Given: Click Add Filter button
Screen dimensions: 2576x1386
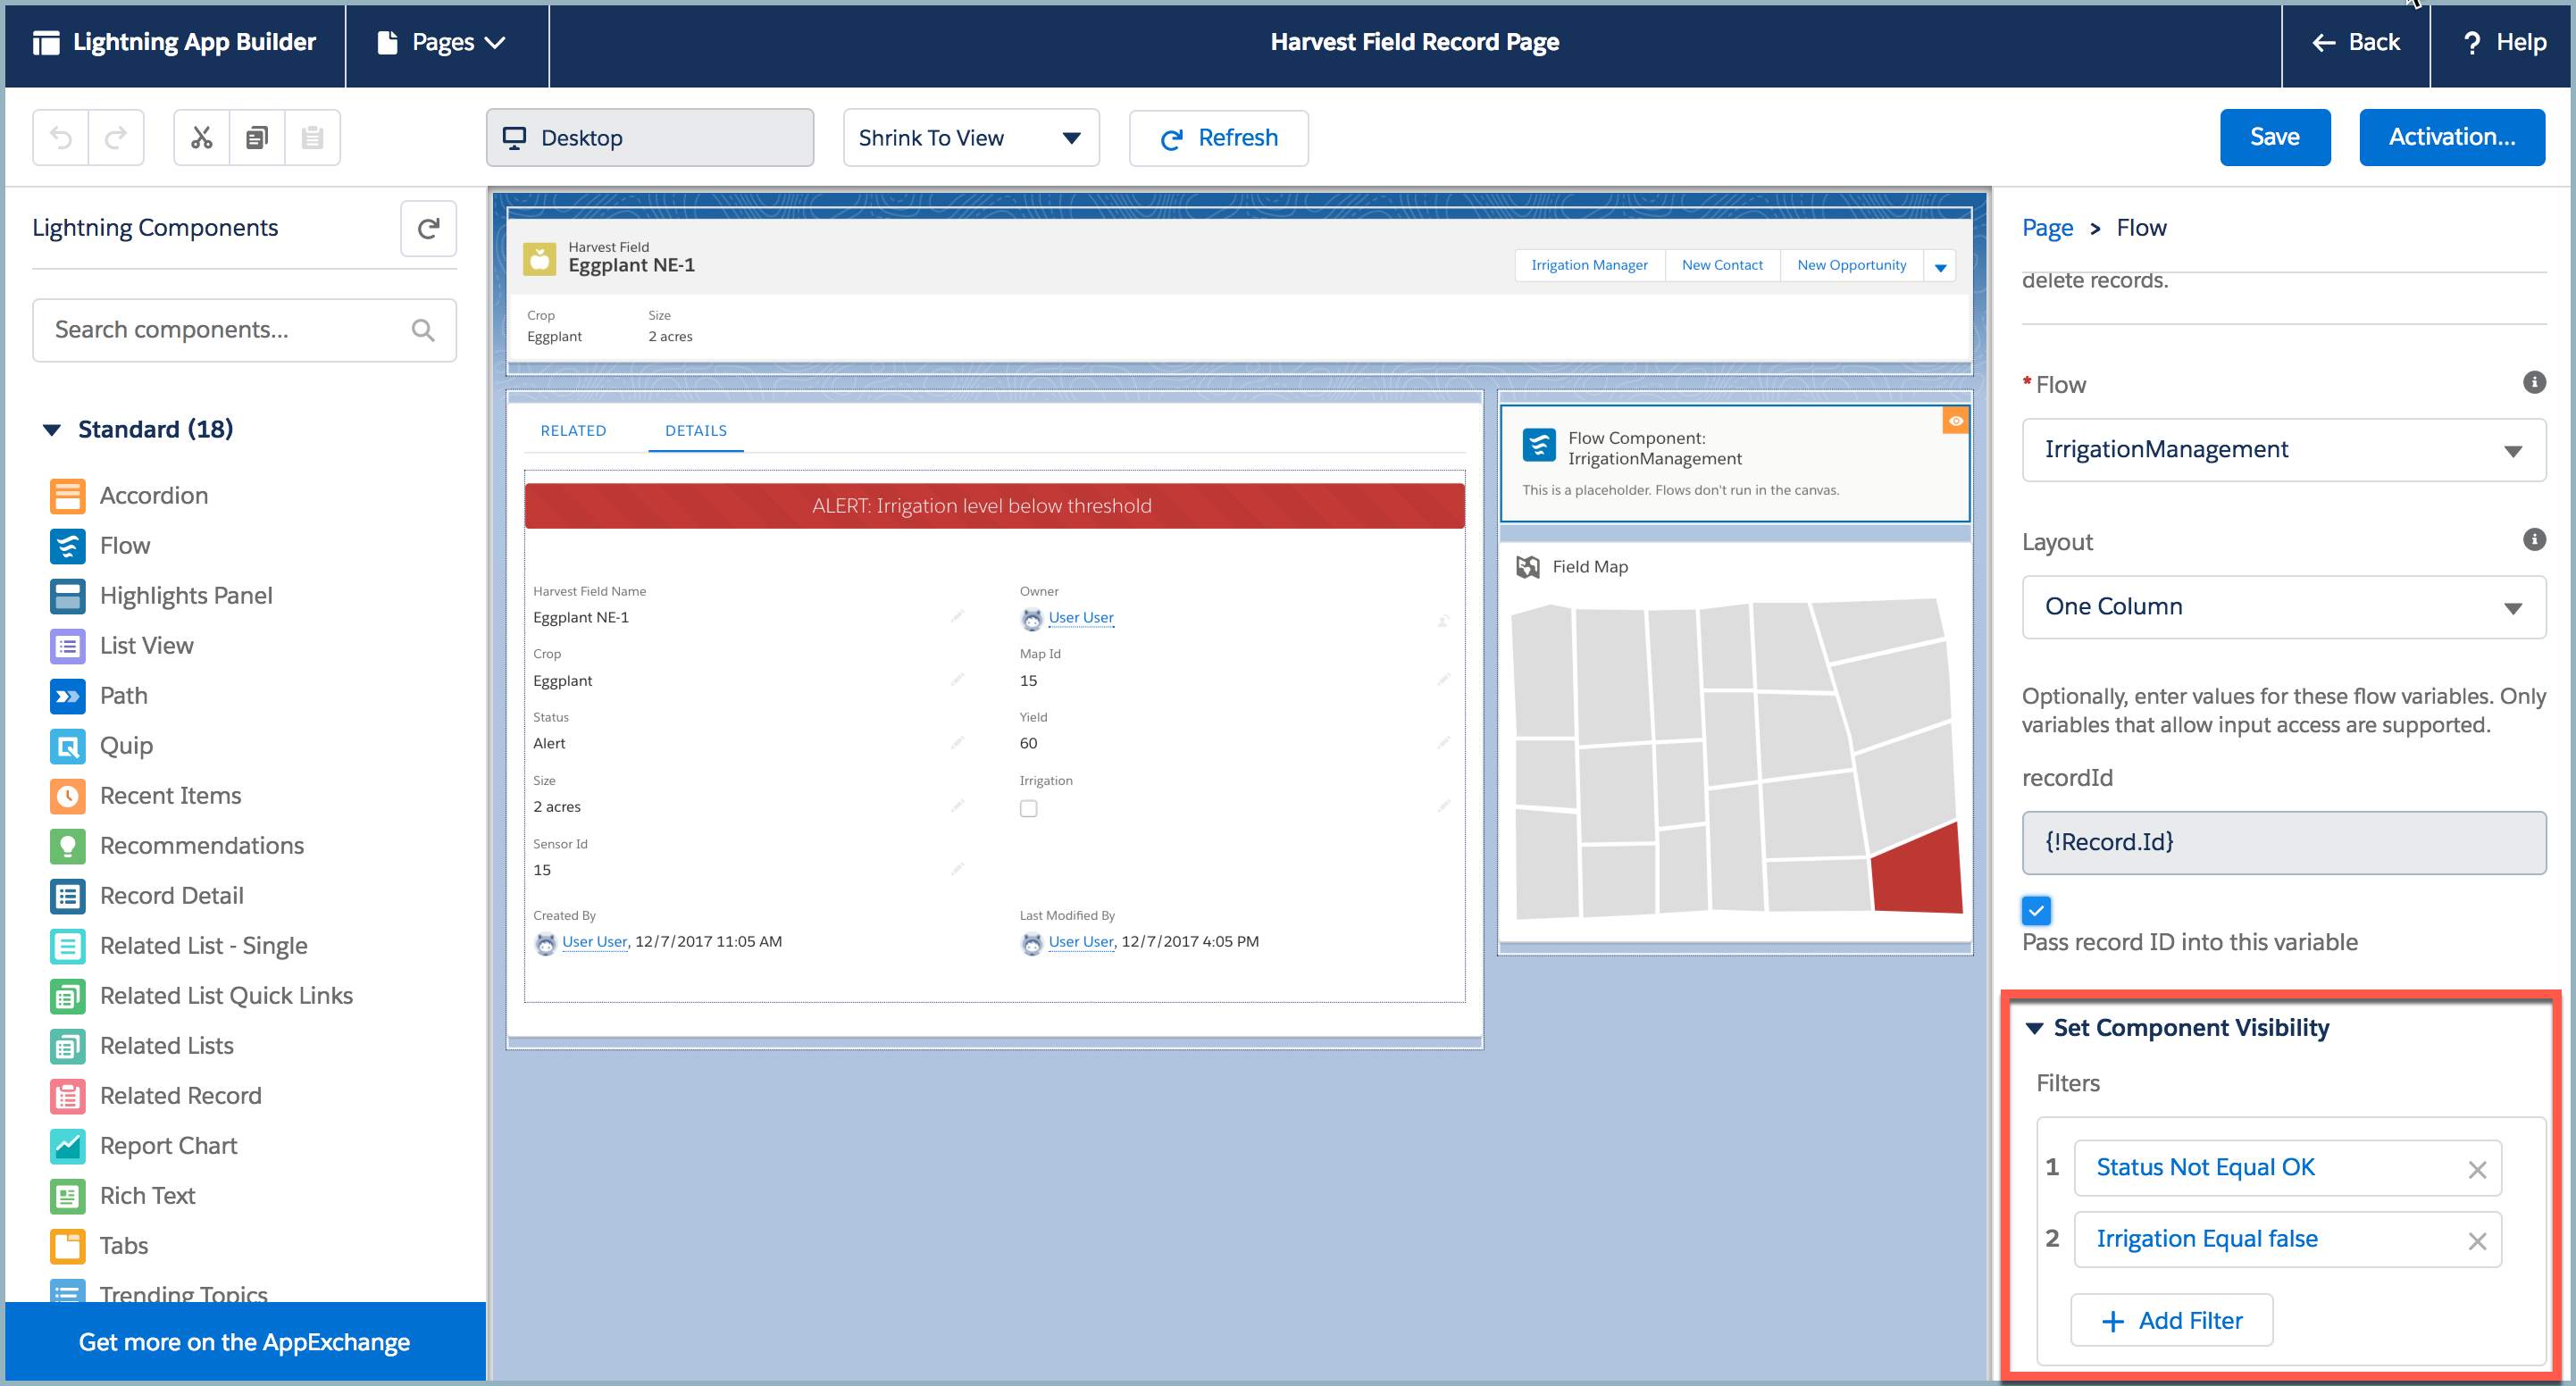Looking at the screenshot, I should click(x=2171, y=1321).
